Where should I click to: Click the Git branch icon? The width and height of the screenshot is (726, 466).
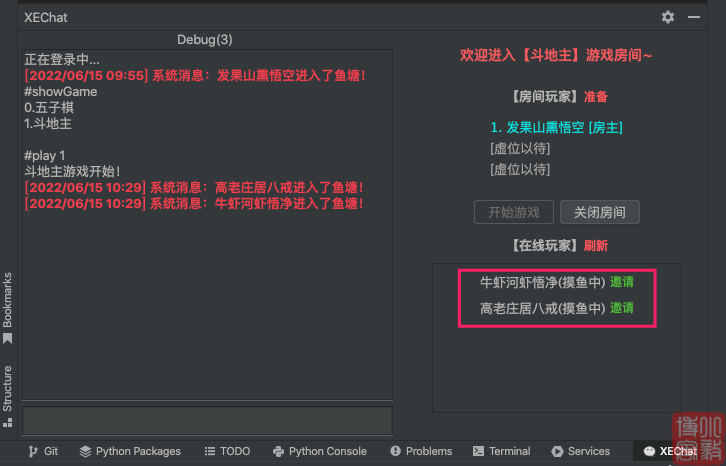[x=33, y=451]
